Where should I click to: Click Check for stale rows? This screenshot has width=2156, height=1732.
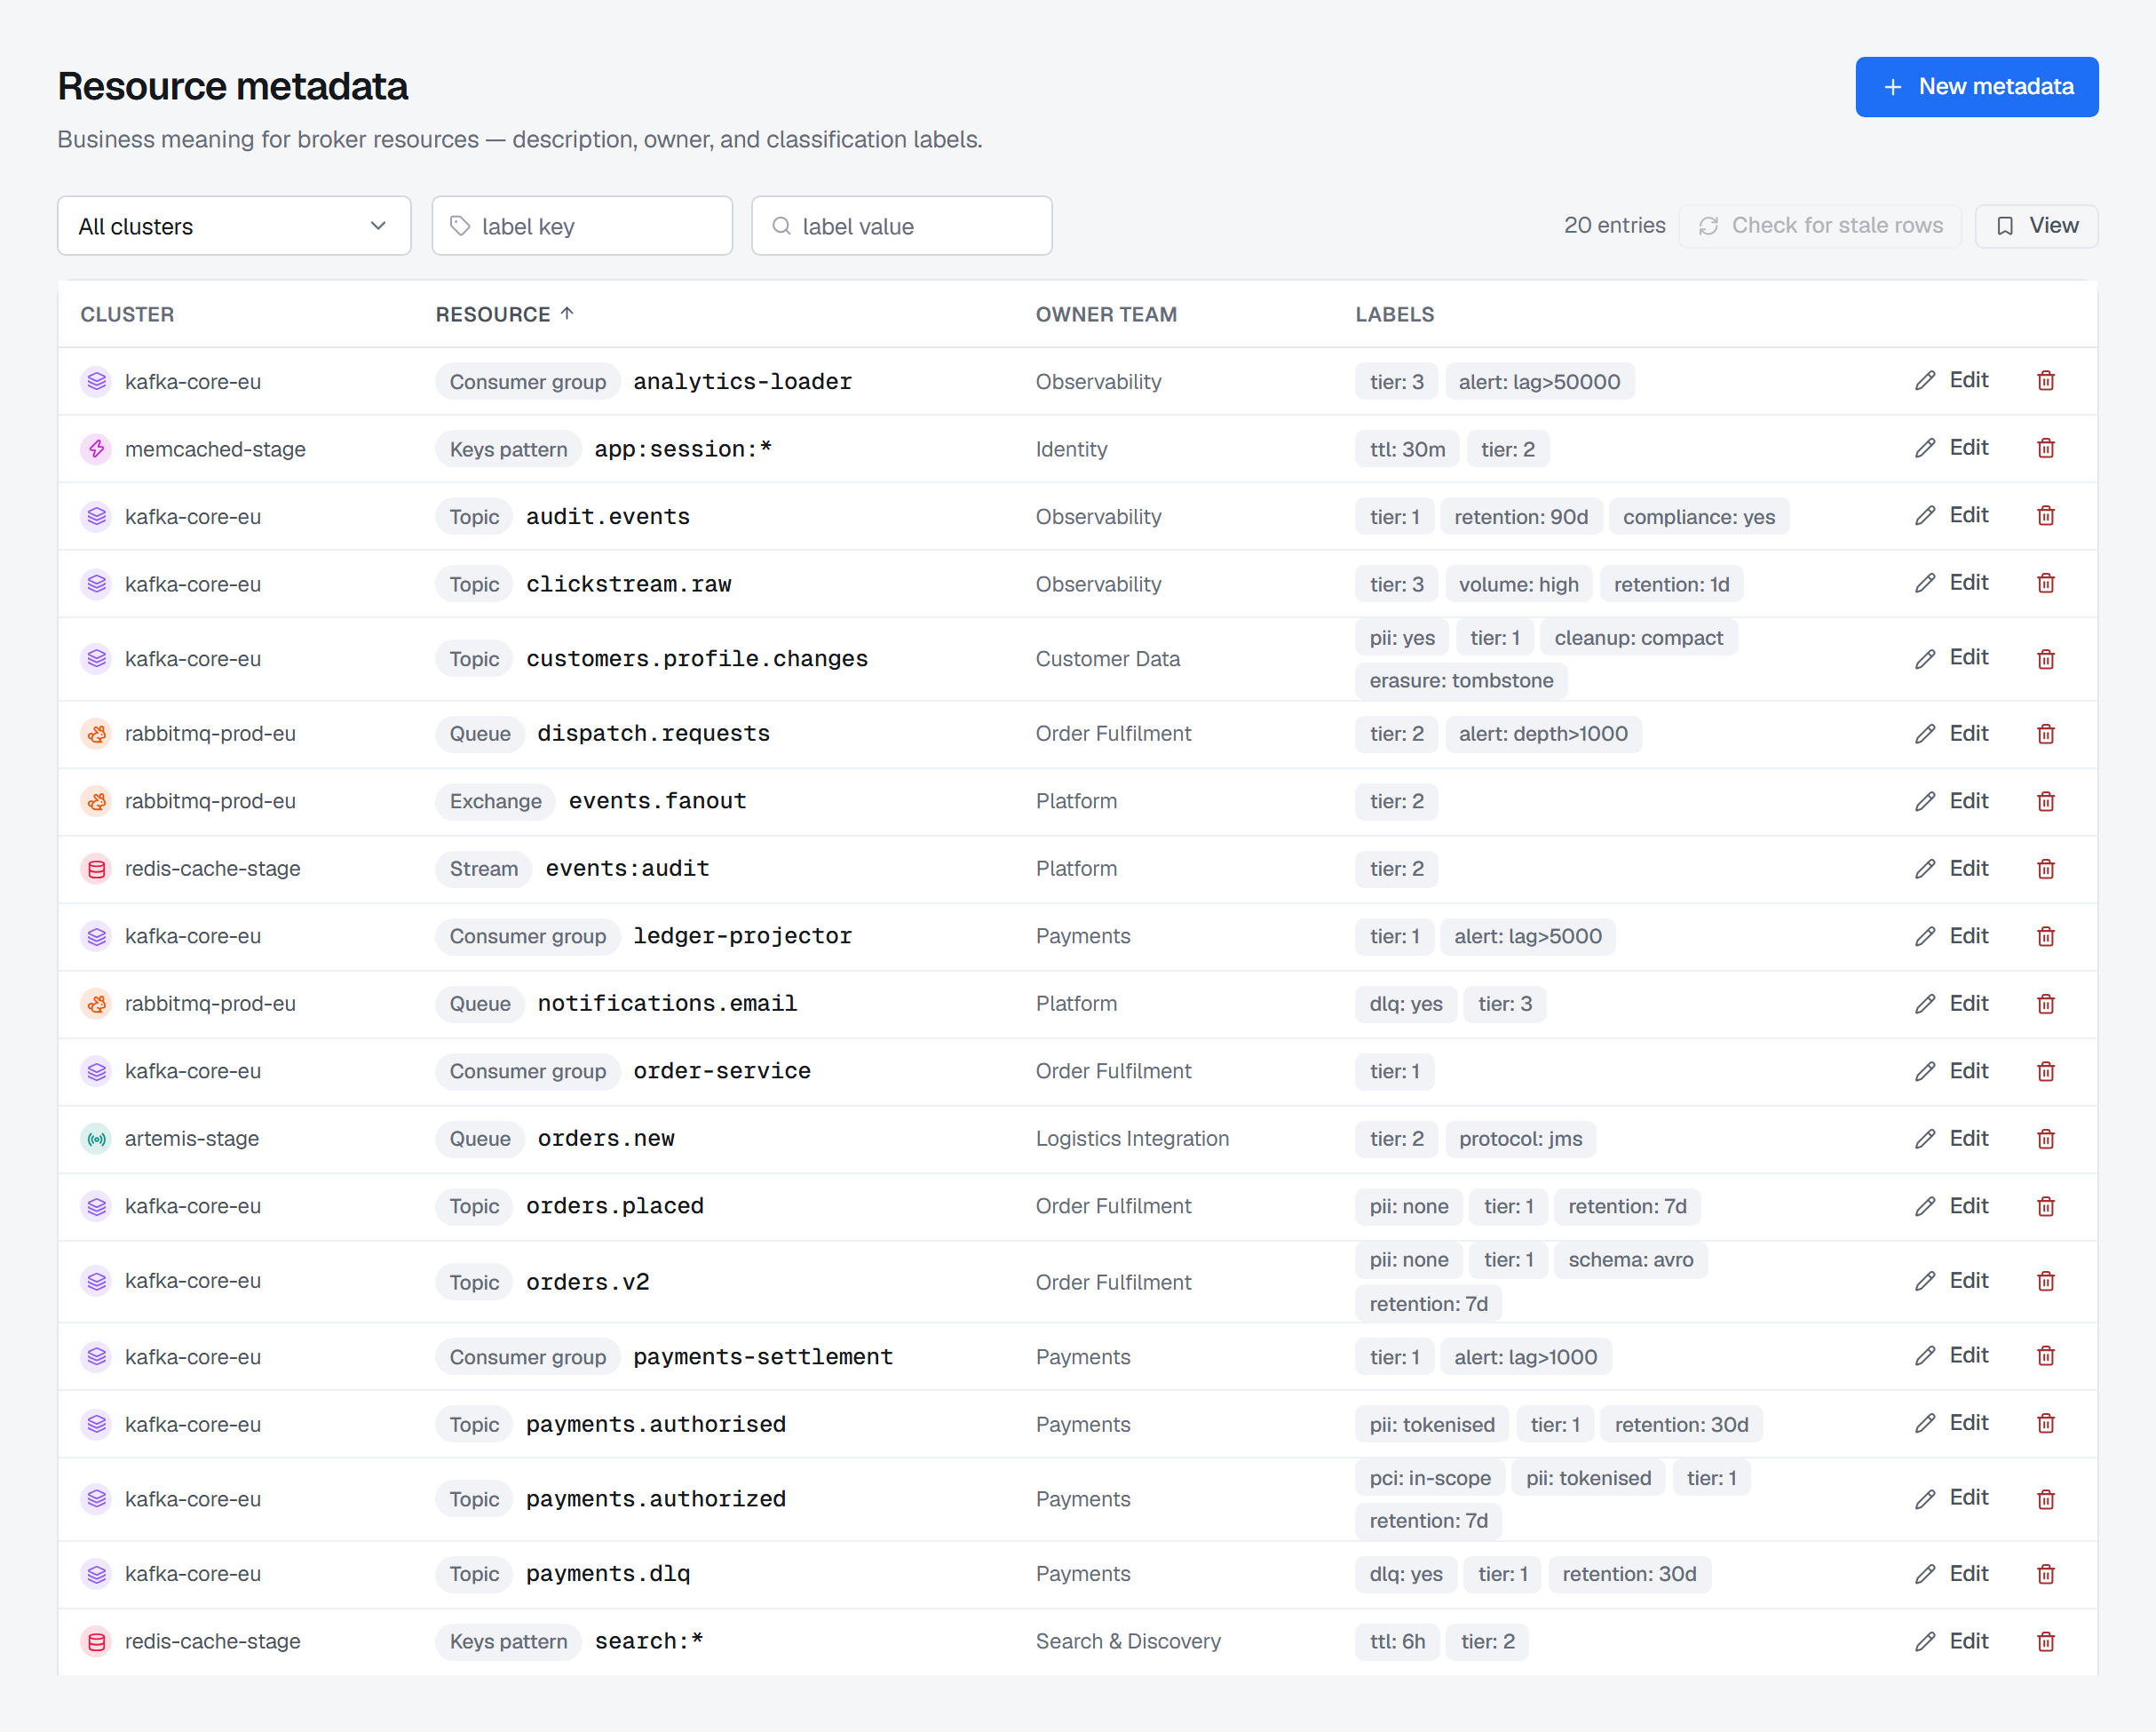[1819, 226]
